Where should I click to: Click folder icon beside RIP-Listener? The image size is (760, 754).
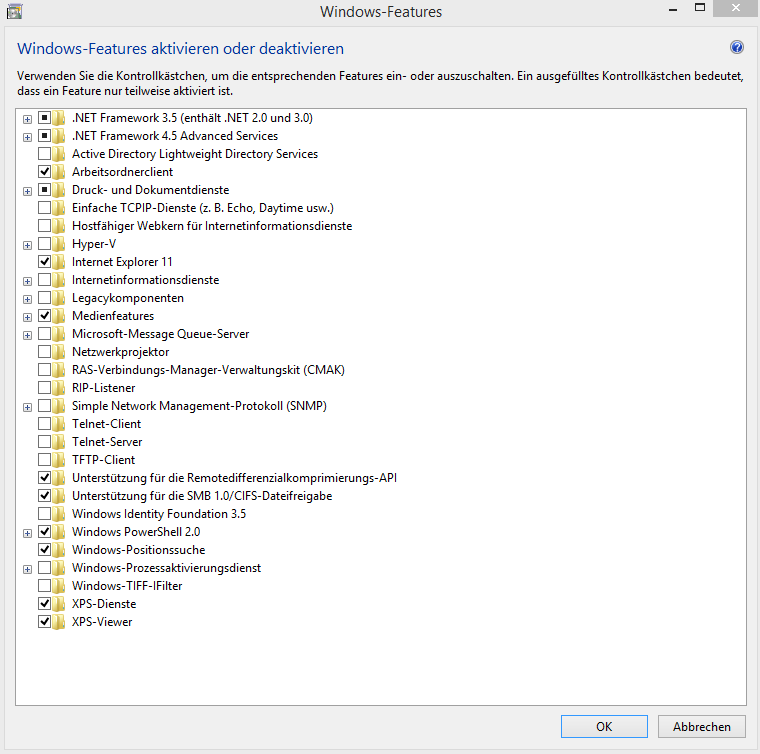coord(59,388)
